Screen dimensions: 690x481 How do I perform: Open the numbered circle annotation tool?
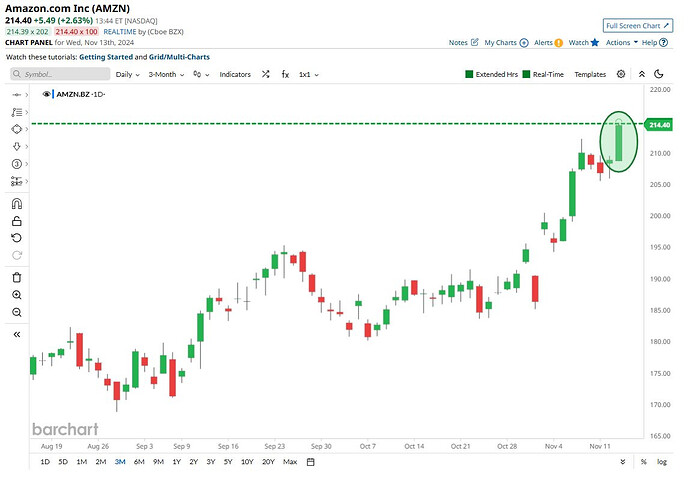17,164
